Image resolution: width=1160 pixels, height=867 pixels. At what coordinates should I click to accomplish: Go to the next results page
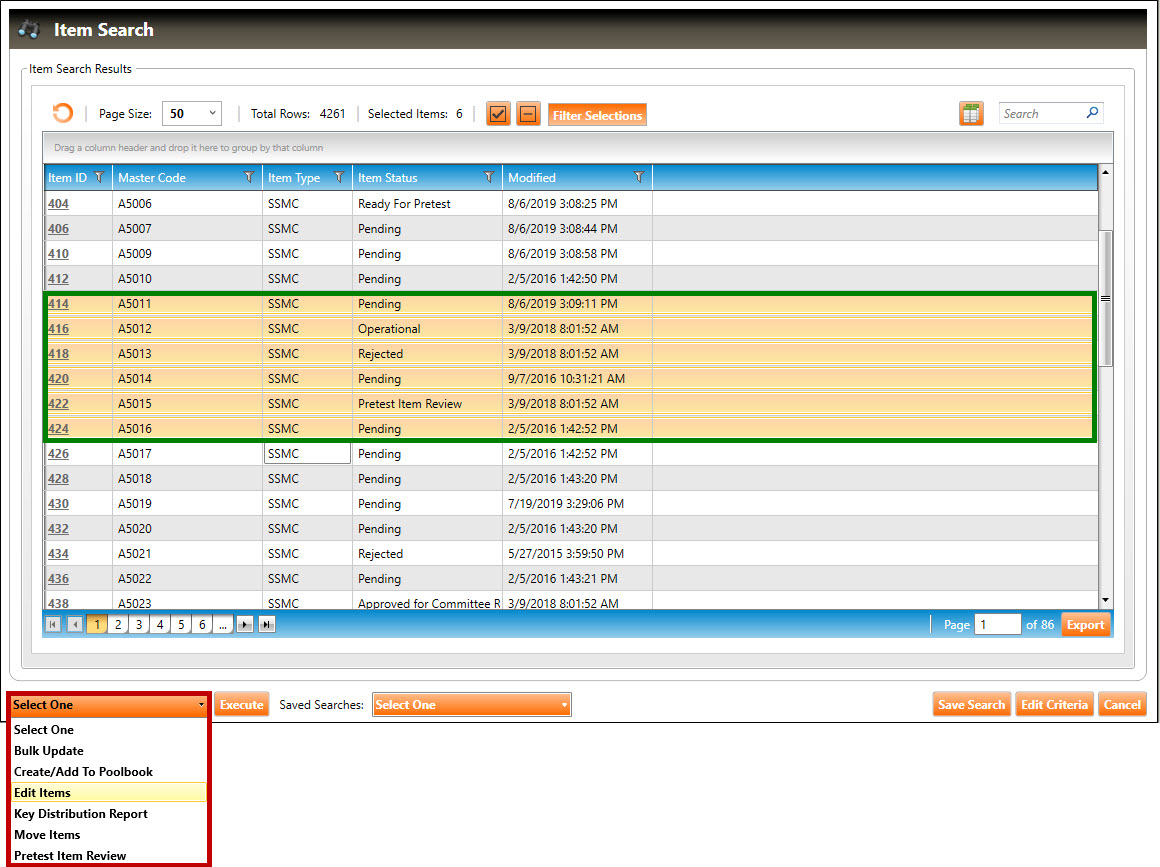245,625
